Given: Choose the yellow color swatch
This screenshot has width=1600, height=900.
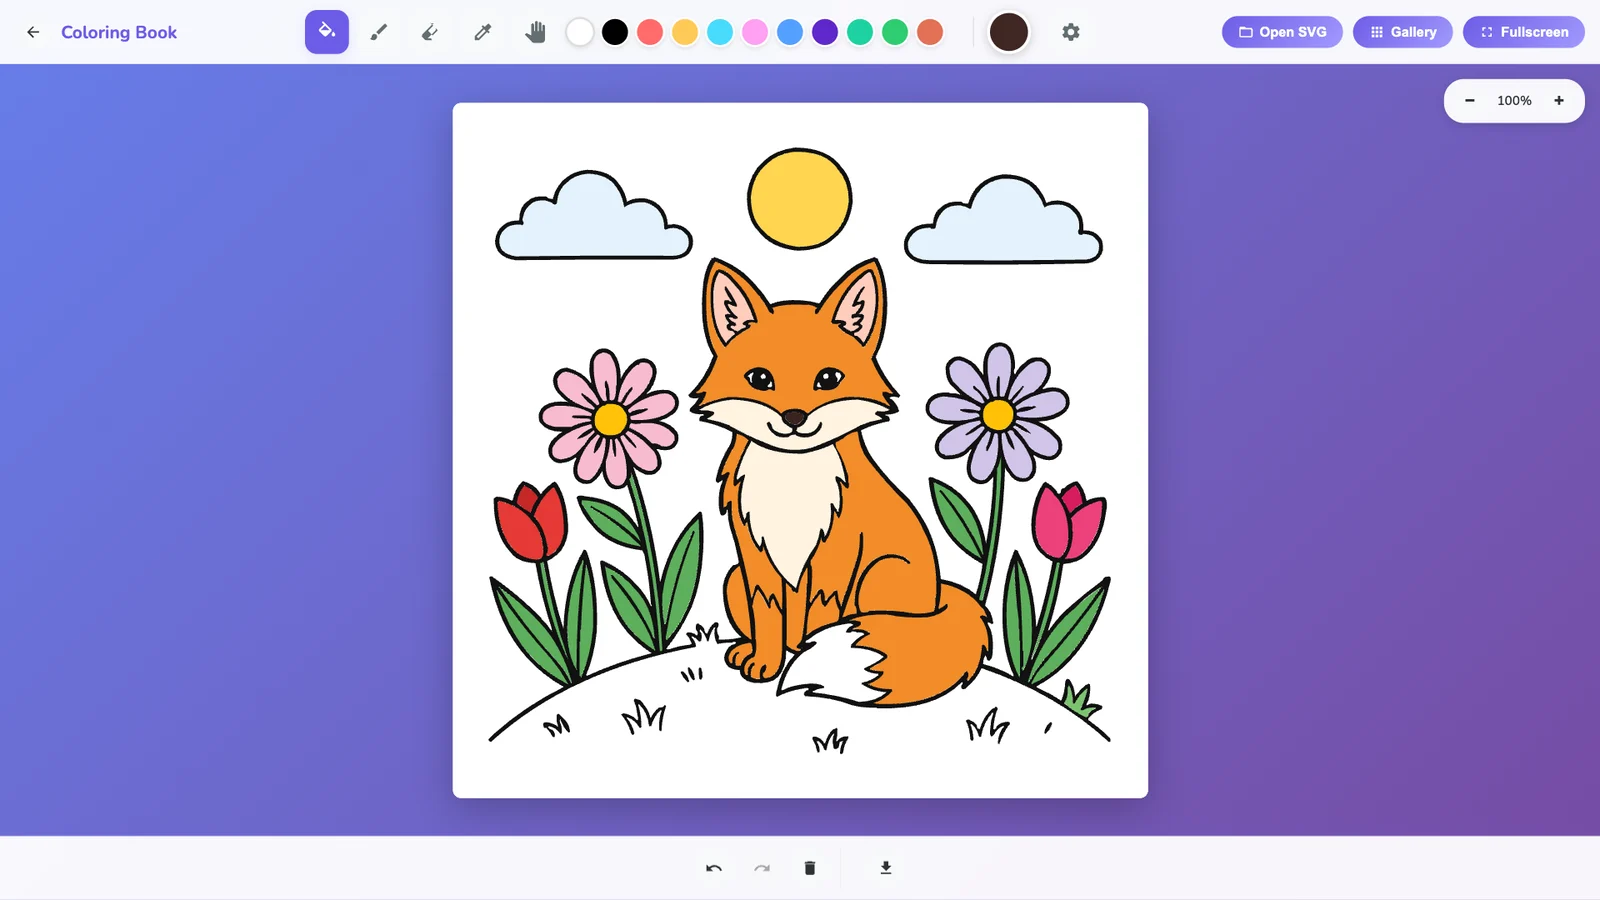Looking at the screenshot, I should pyautogui.click(x=685, y=32).
